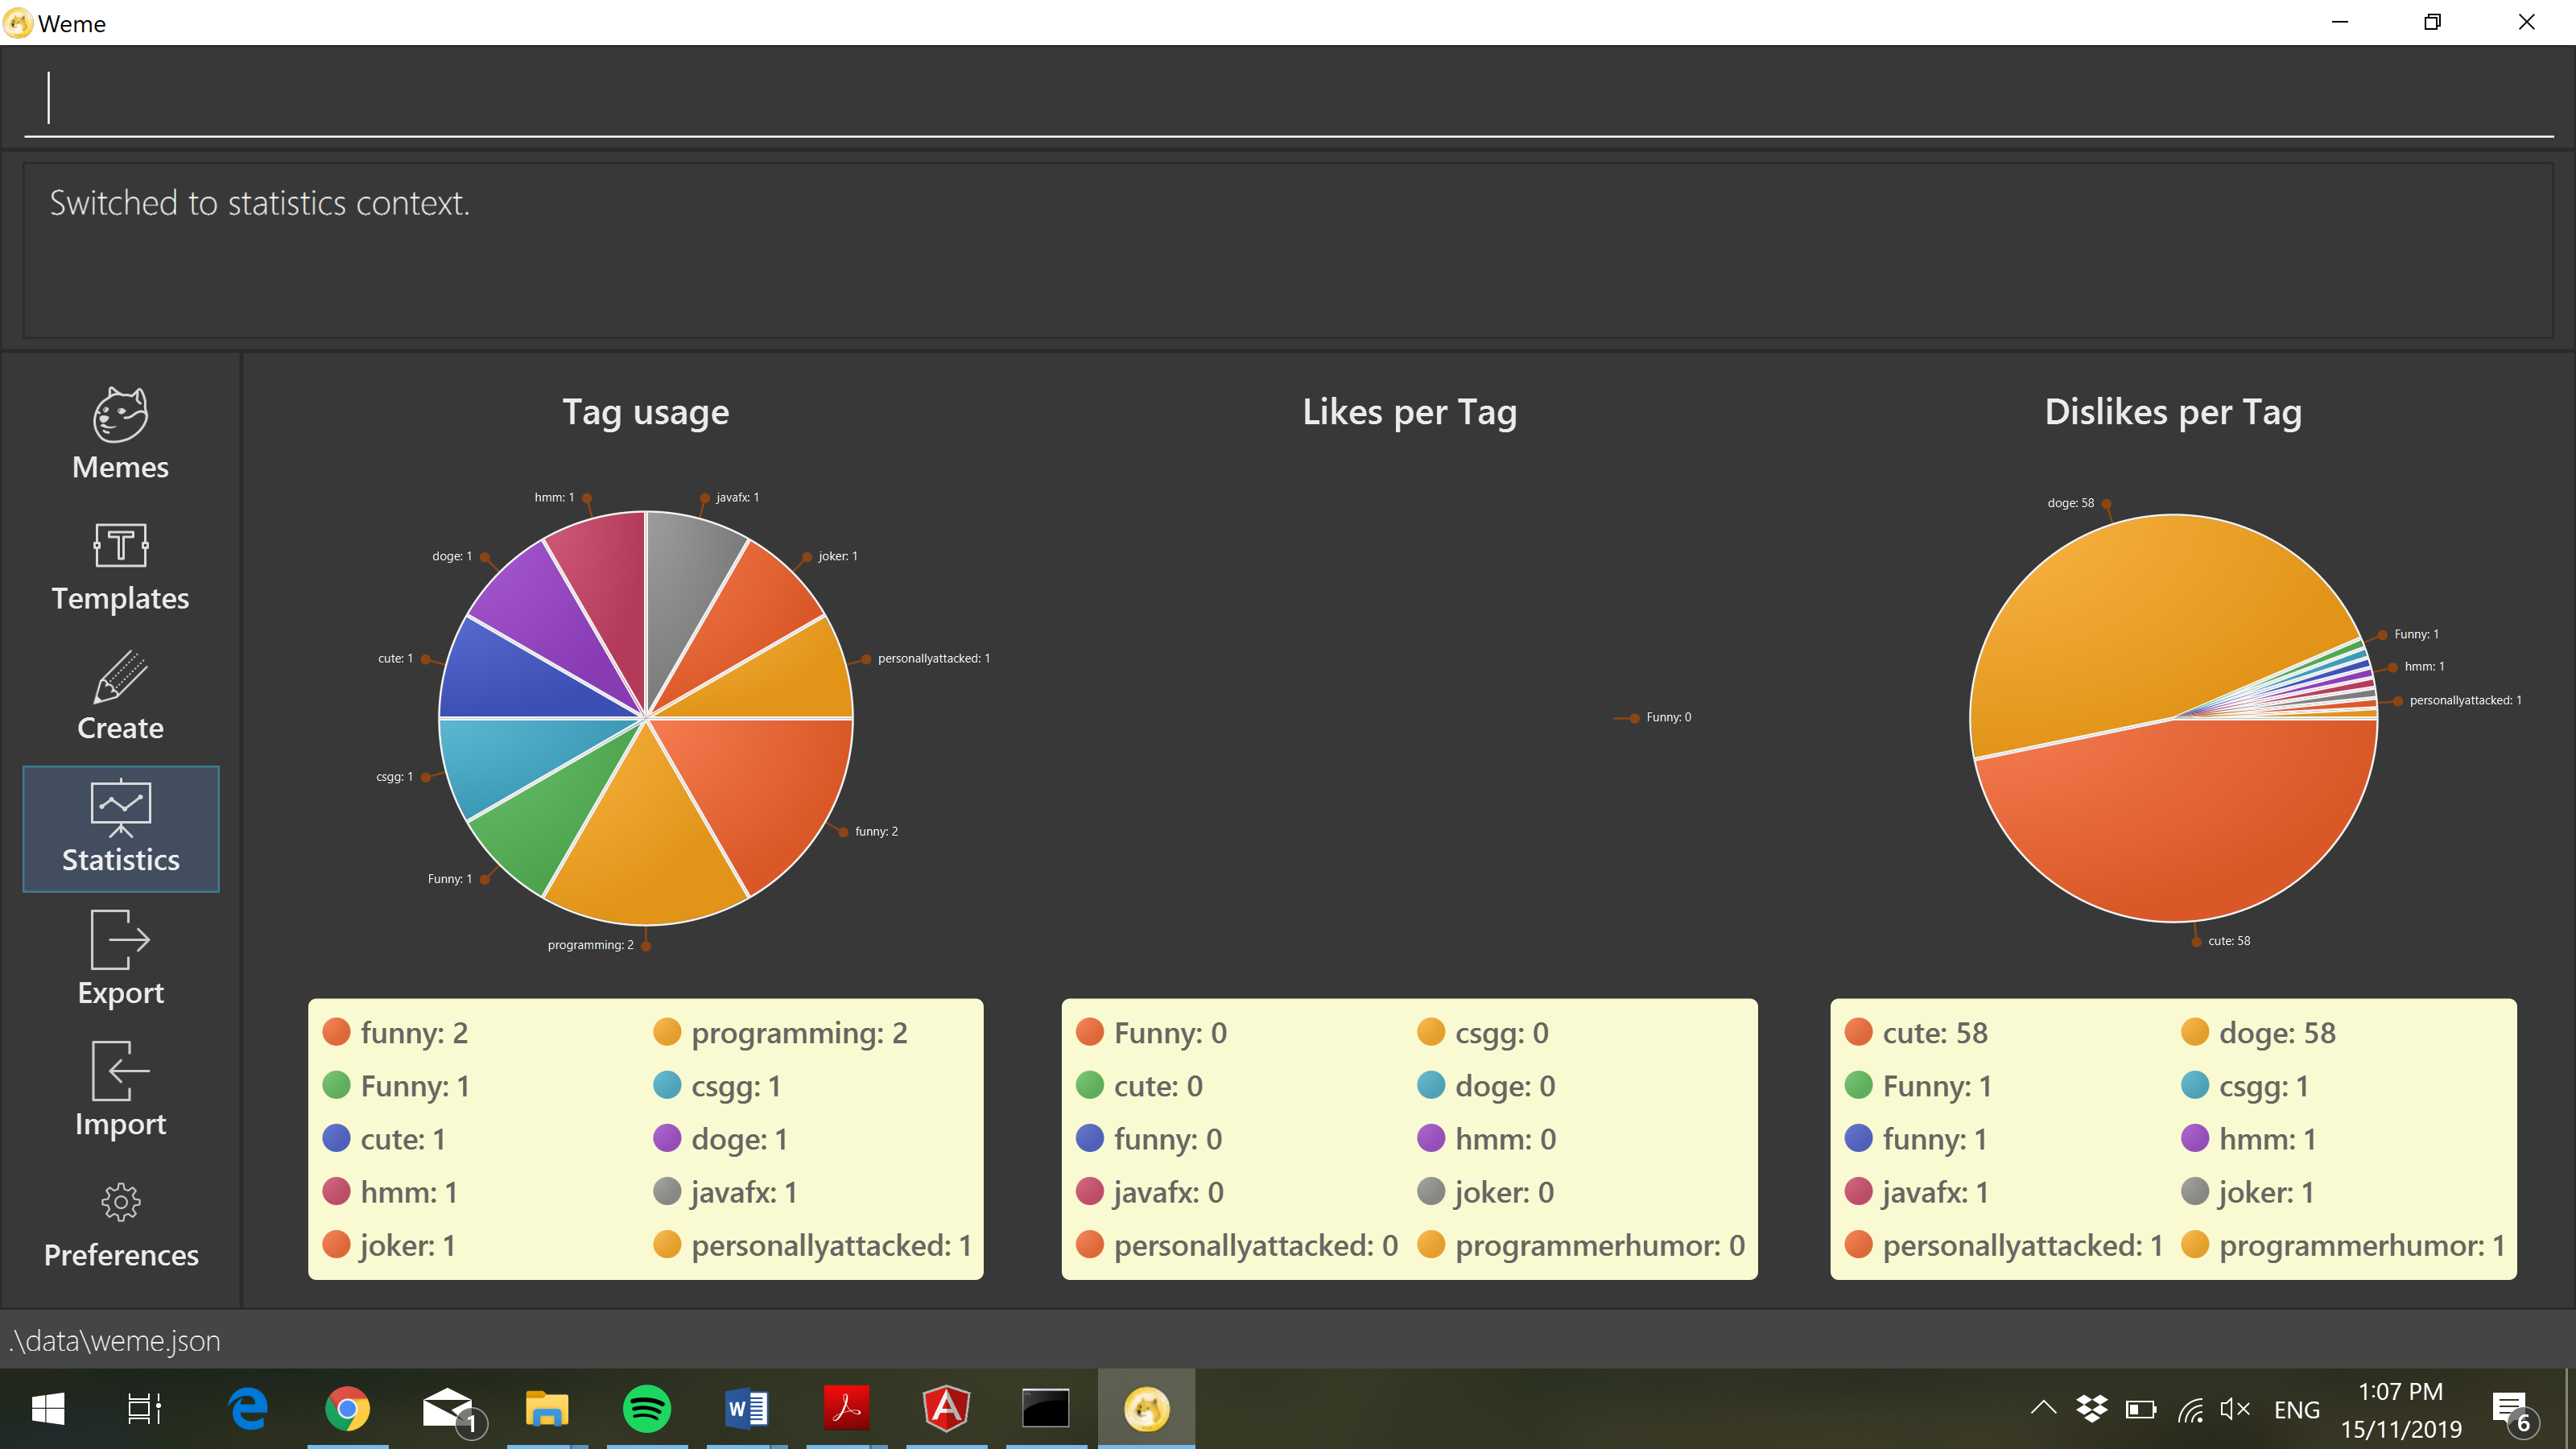Open the Export arrow icon tab
The image size is (2576, 1449).
click(120, 939)
